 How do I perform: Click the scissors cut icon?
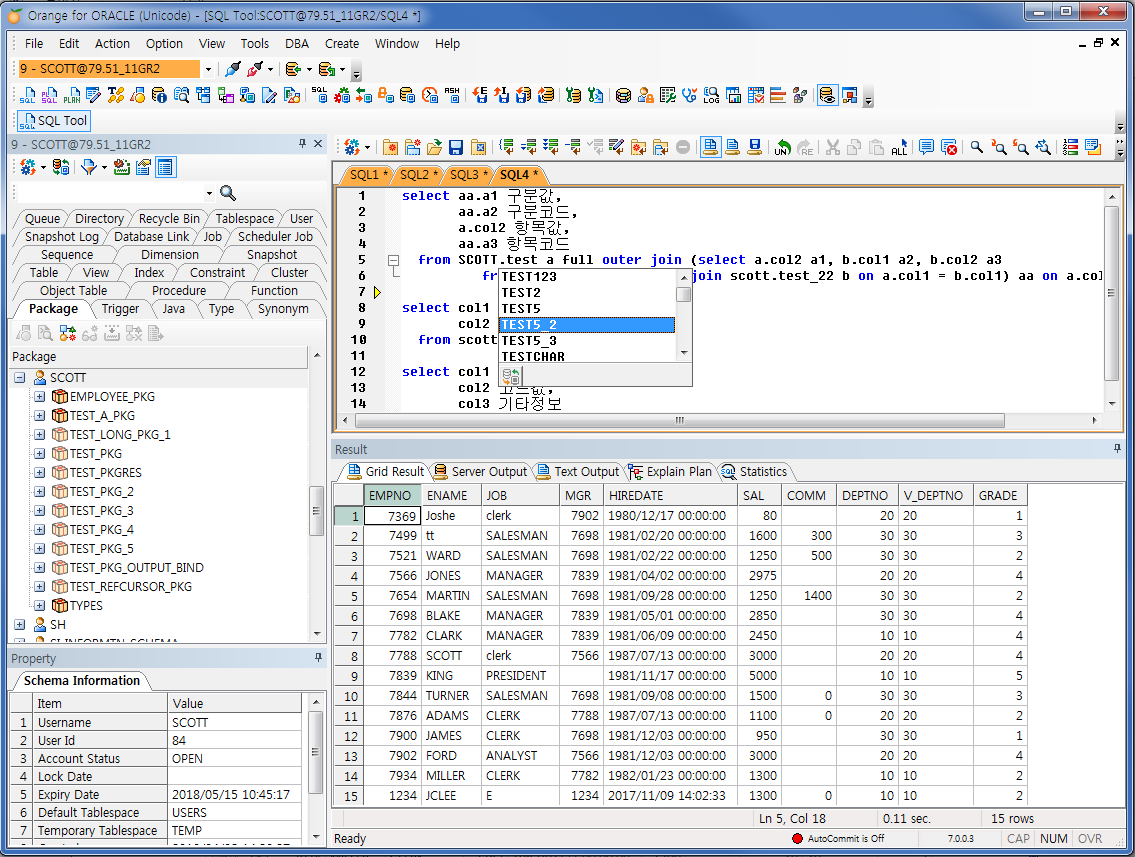pyautogui.click(x=833, y=148)
